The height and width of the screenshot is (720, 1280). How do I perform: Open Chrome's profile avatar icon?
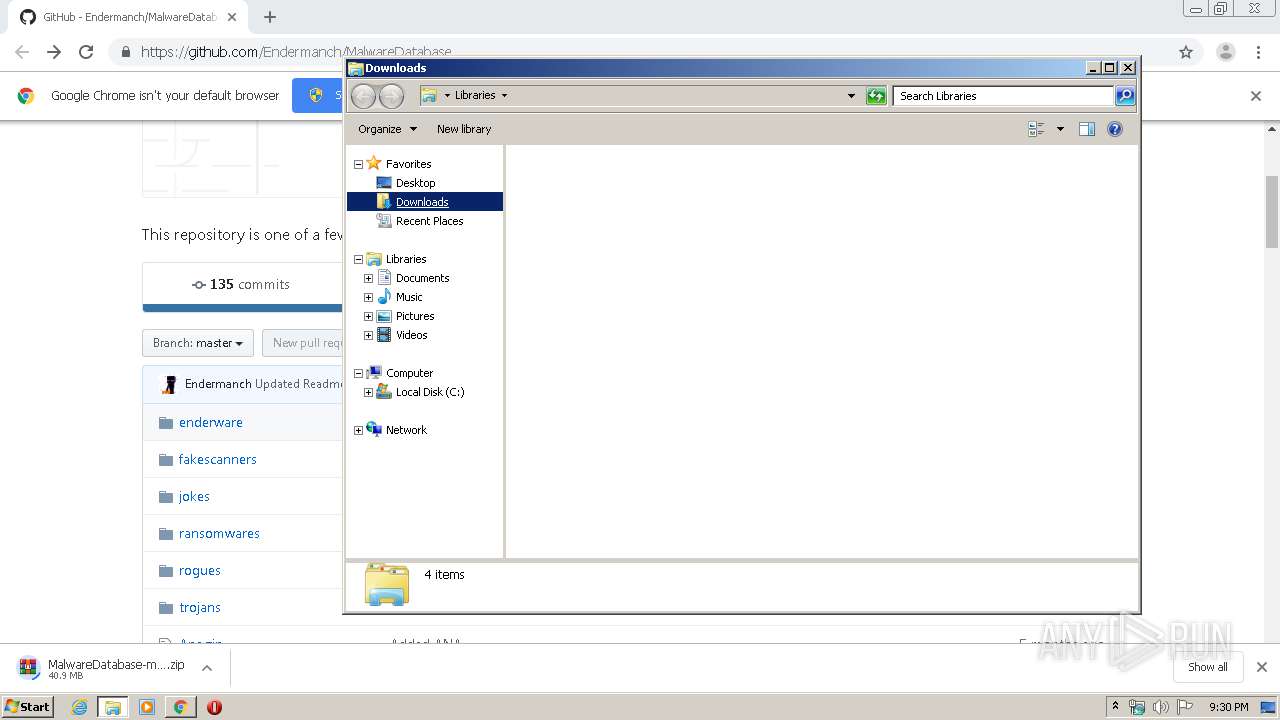pos(1225,52)
